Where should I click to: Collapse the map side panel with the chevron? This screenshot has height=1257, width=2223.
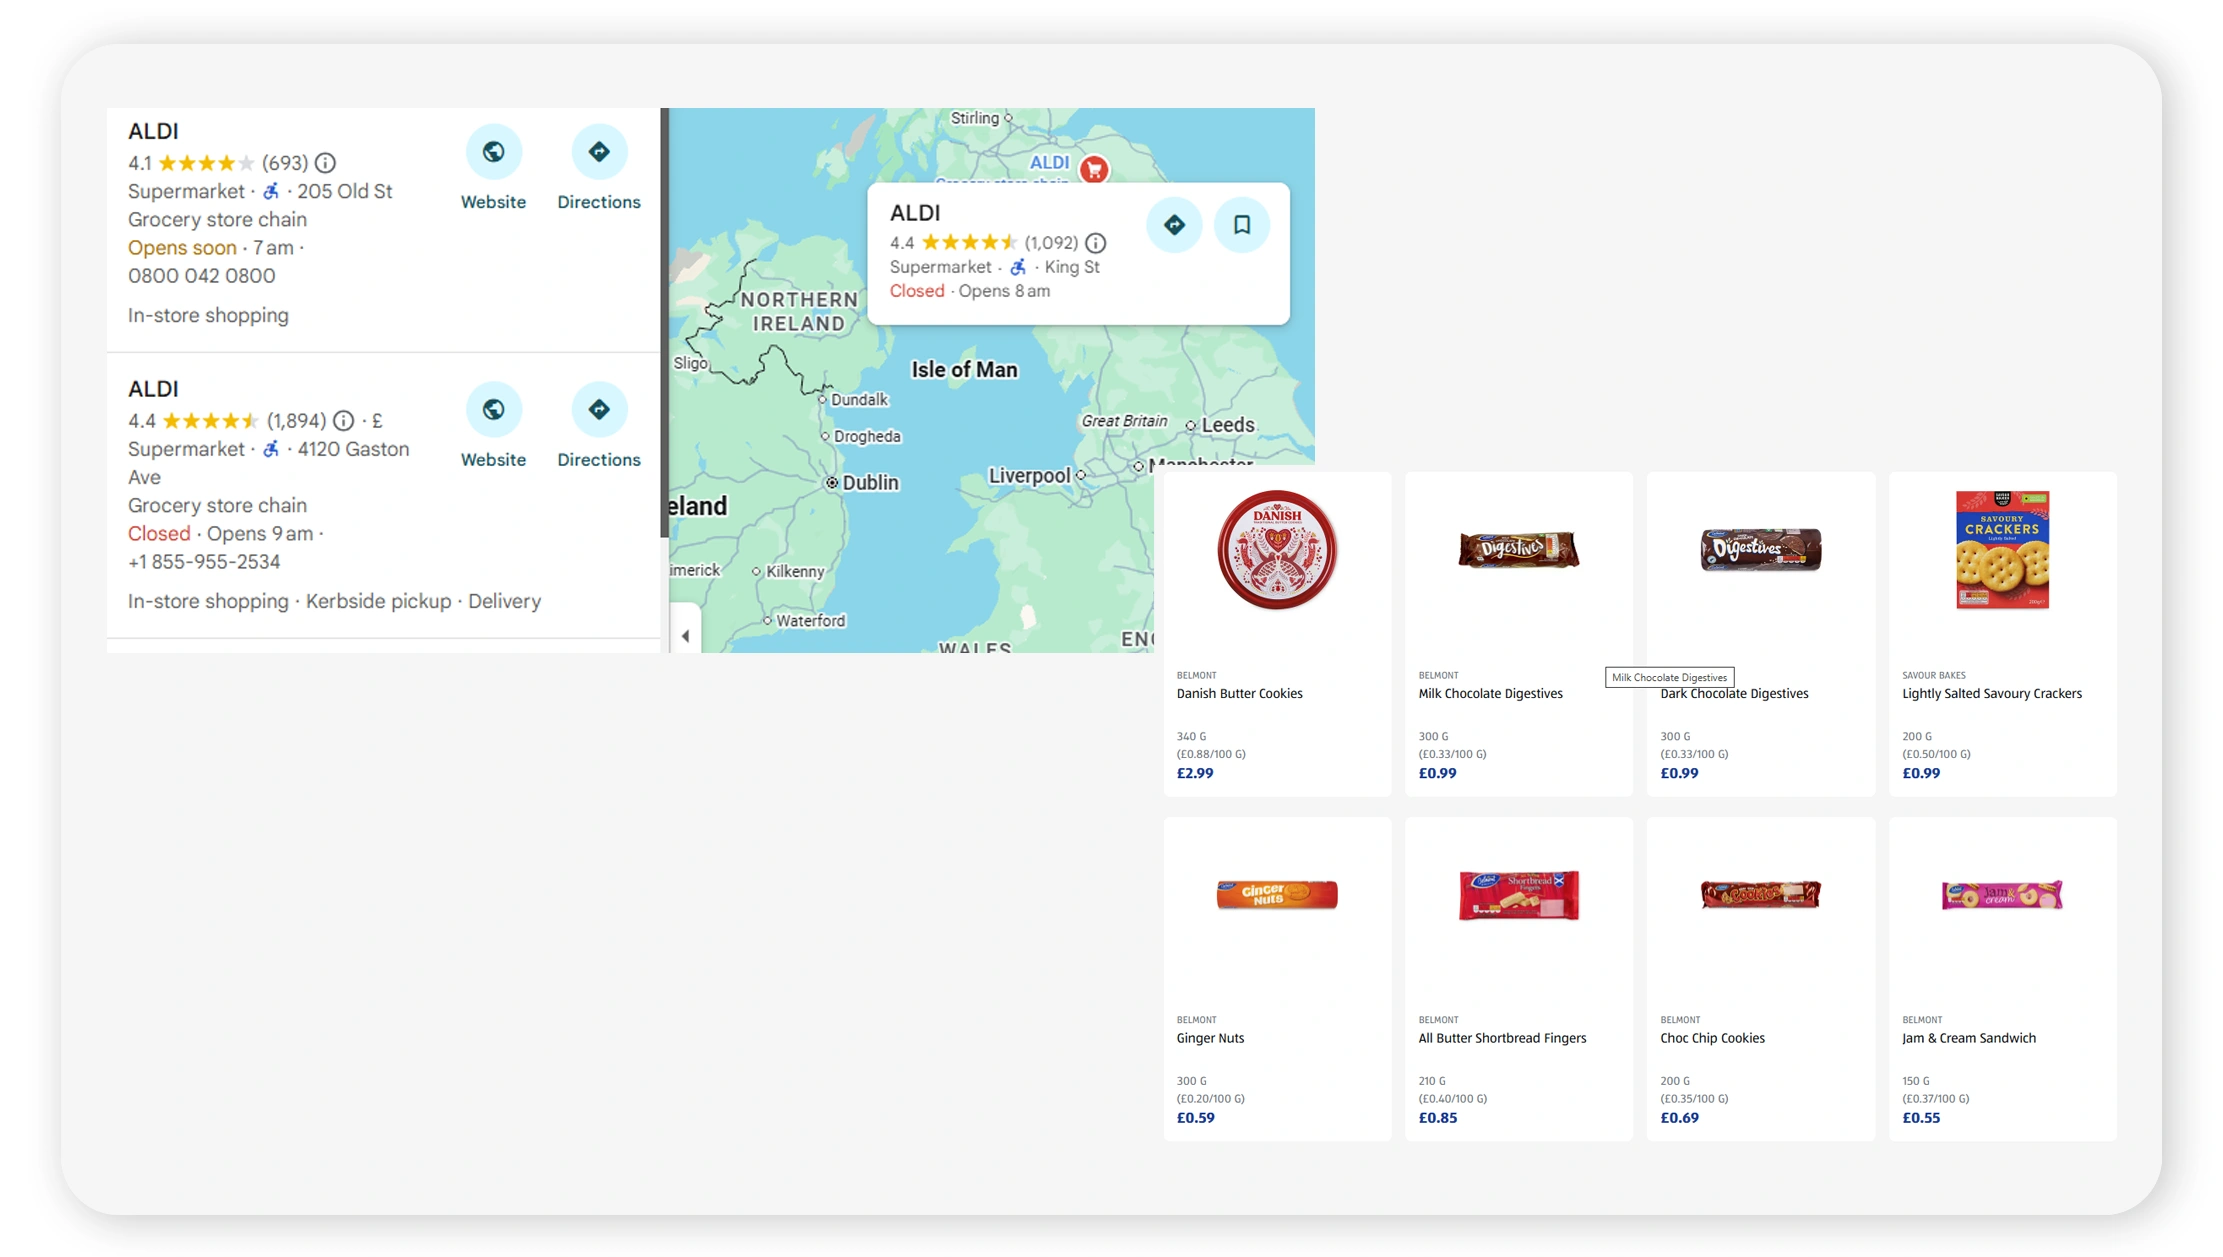coord(686,635)
